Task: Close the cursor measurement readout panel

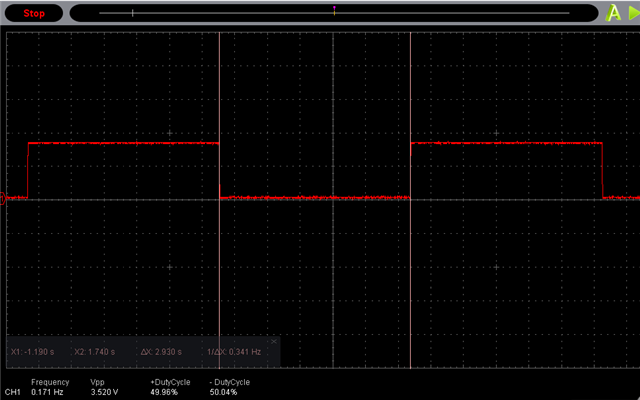Action: point(274,341)
